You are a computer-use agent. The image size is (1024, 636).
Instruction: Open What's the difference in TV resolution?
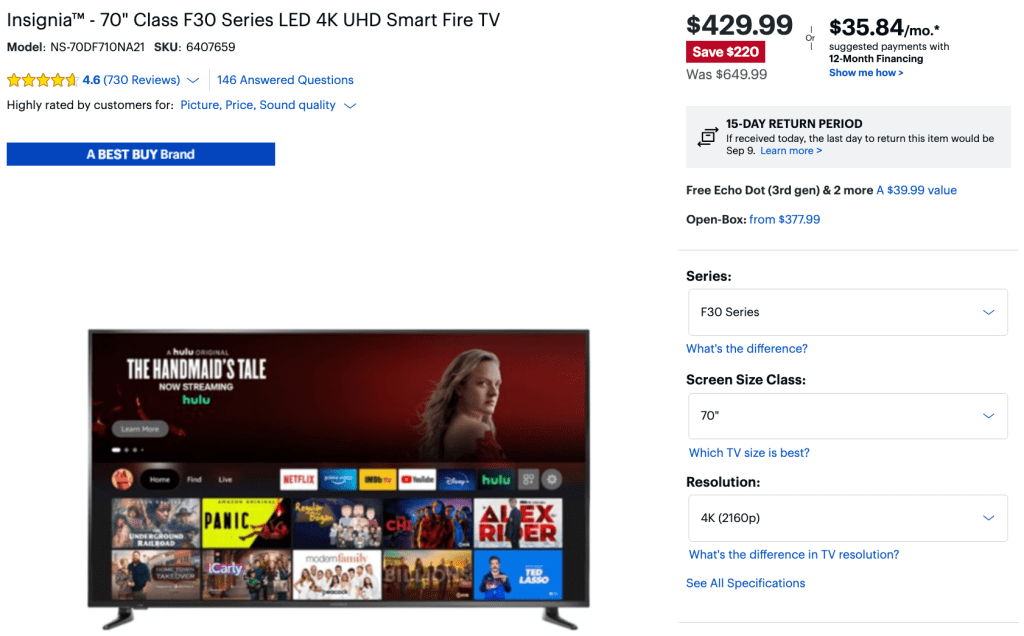pos(793,554)
